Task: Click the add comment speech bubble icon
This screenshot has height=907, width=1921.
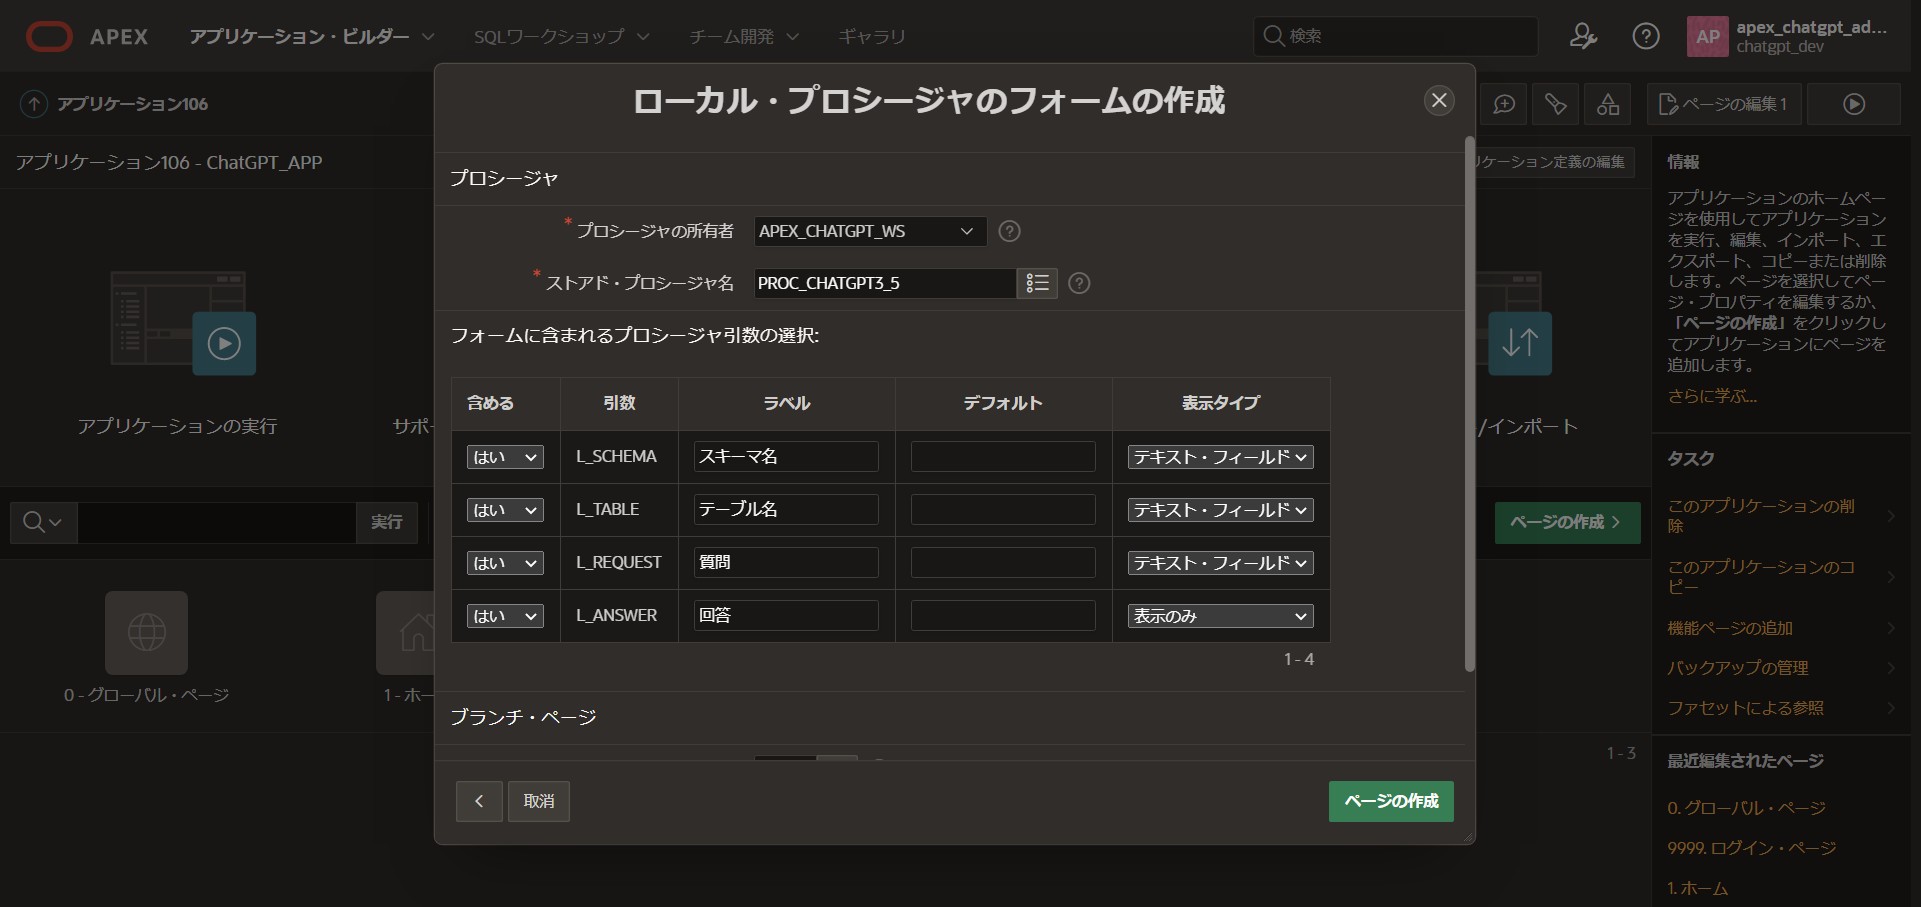Action: point(1504,104)
